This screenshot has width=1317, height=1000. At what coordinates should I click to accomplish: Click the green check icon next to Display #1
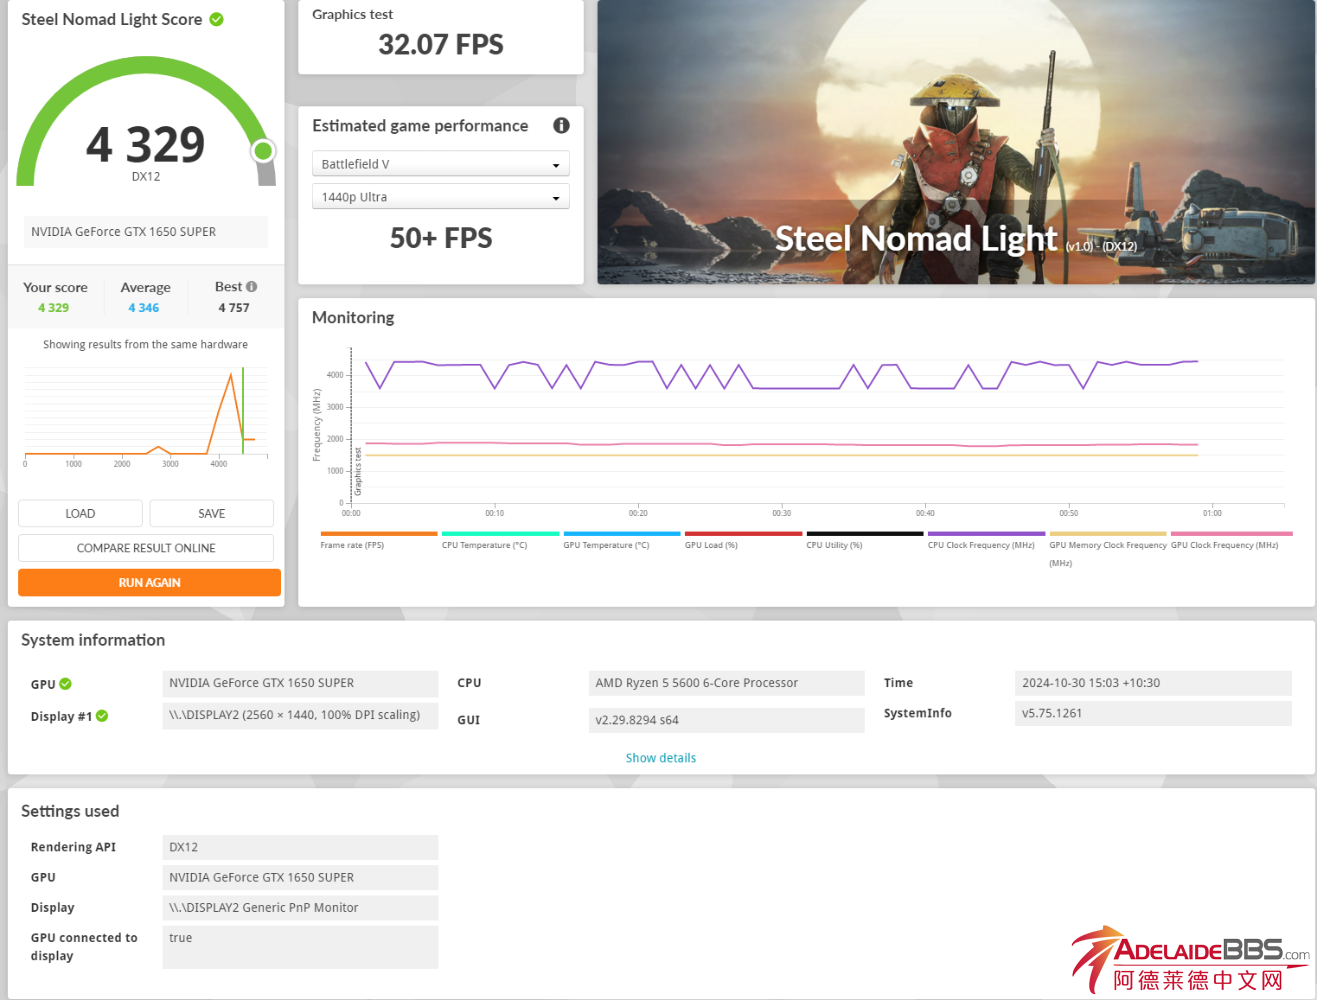(102, 716)
